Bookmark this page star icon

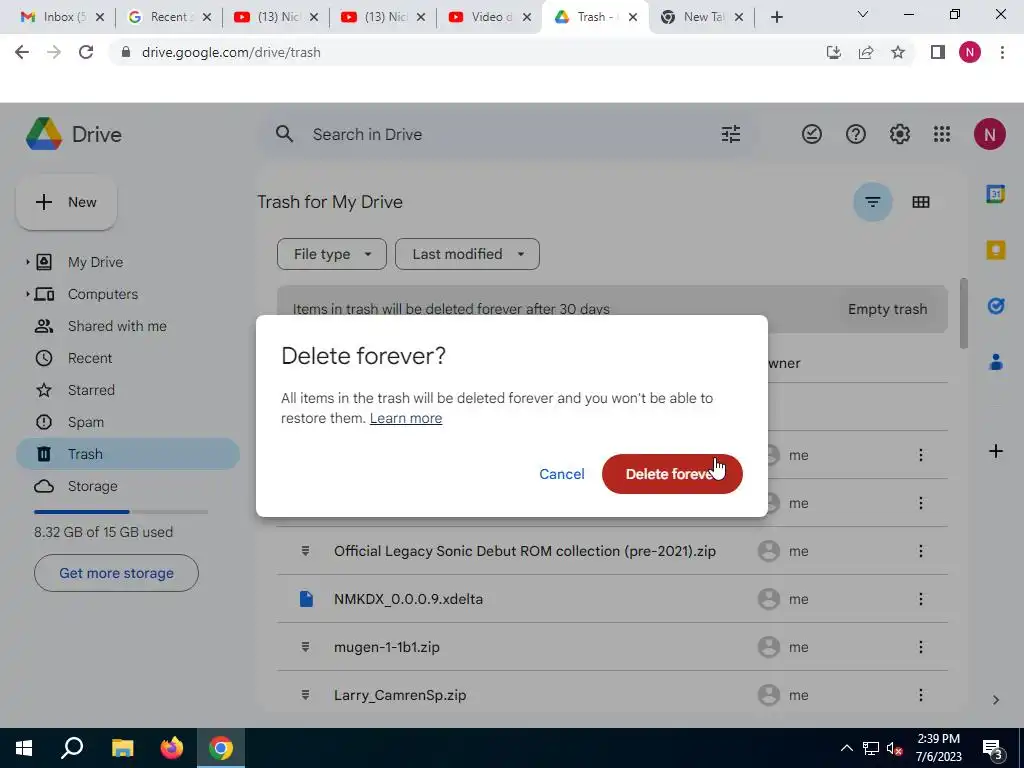click(898, 52)
